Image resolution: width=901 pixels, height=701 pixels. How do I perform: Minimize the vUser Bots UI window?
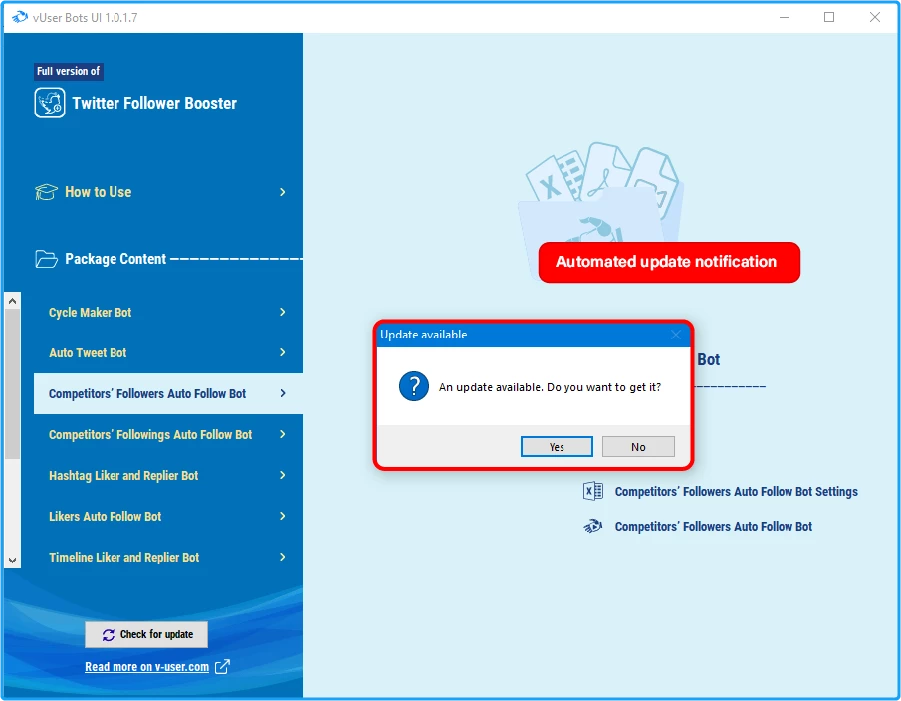point(784,17)
